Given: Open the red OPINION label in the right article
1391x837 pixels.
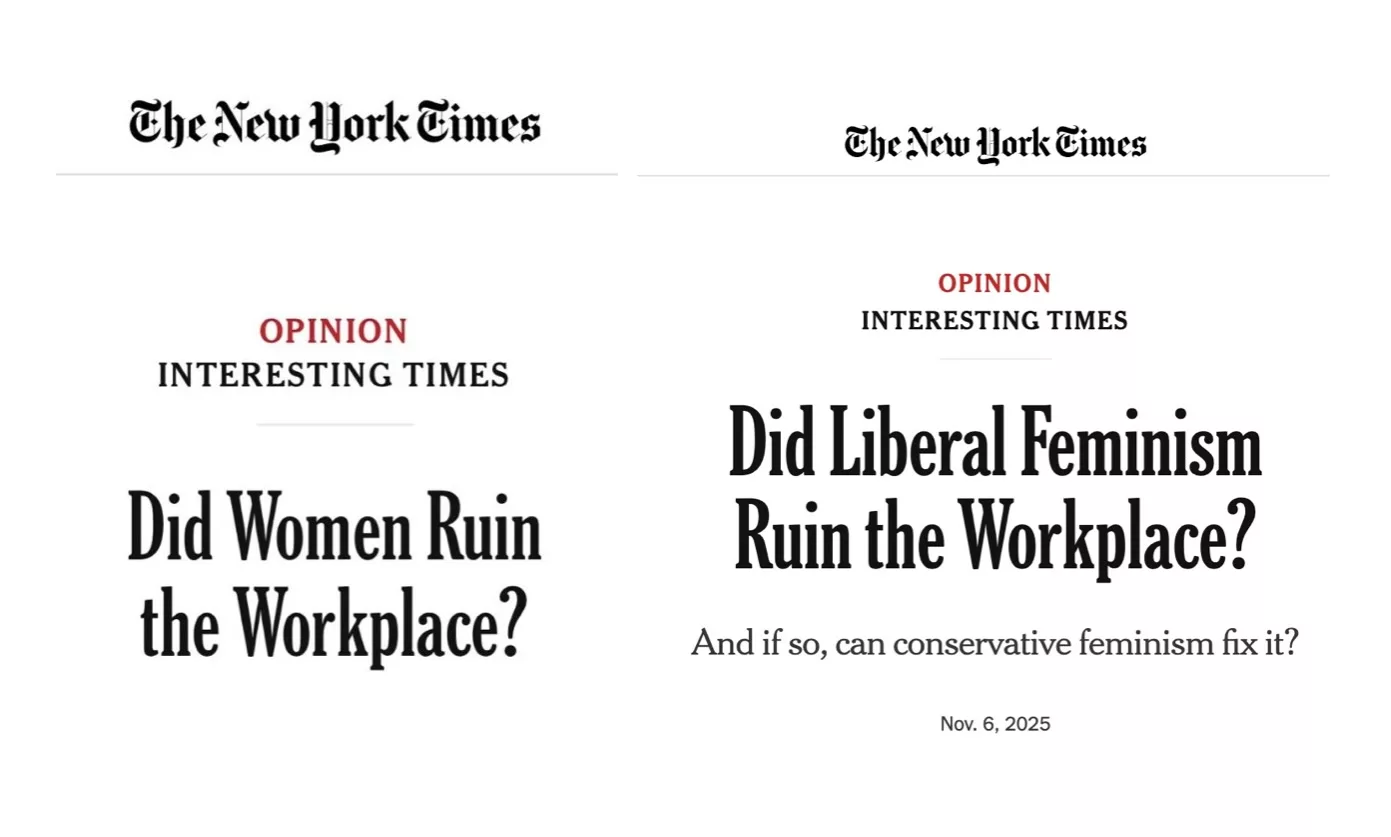Looking at the screenshot, I should click(995, 283).
